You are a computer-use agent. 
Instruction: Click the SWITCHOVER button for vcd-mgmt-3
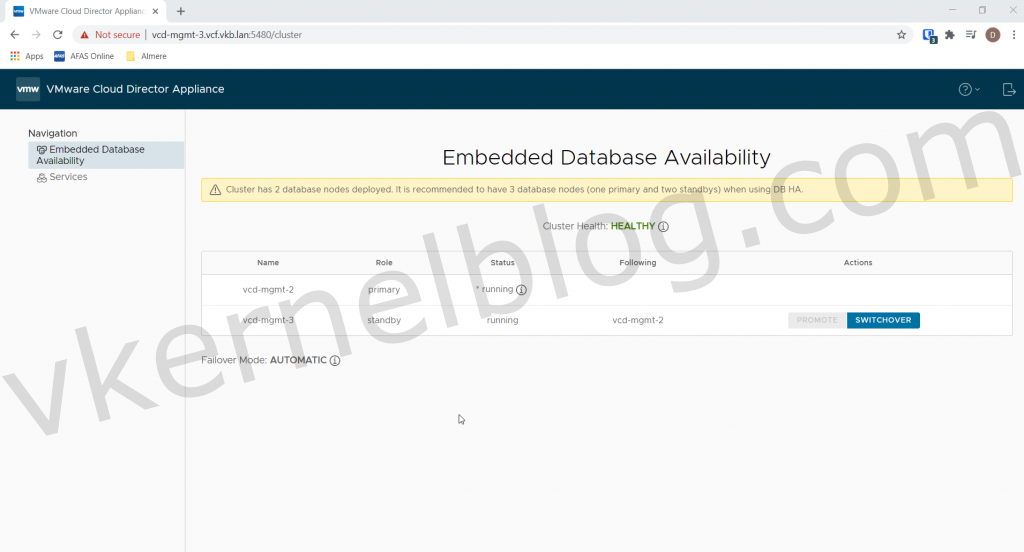click(x=883, y=320)
